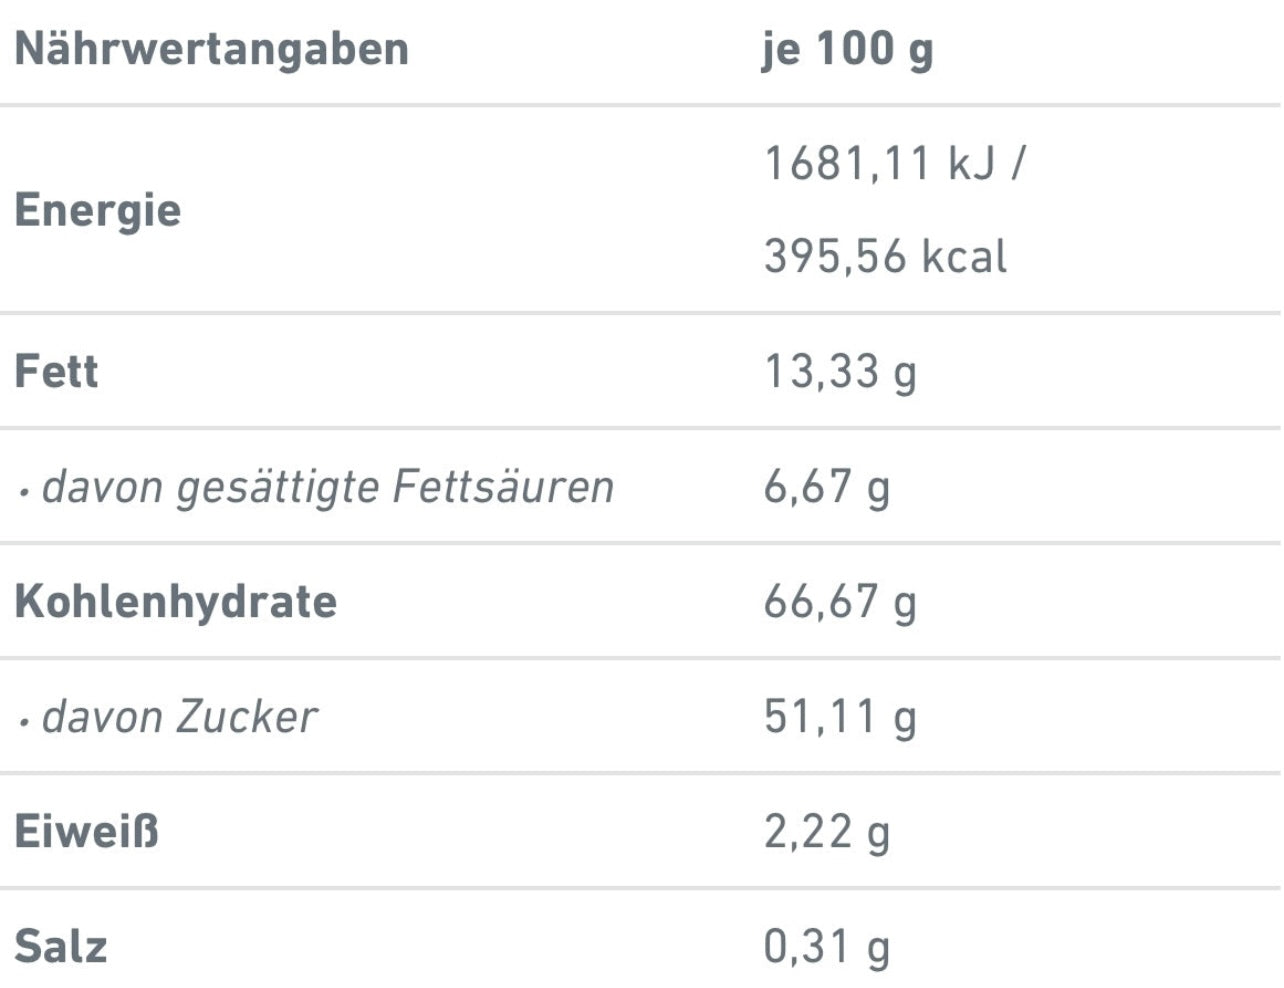Select the Eiweiß row label
1284x988 pixels.
pos(87,831)
